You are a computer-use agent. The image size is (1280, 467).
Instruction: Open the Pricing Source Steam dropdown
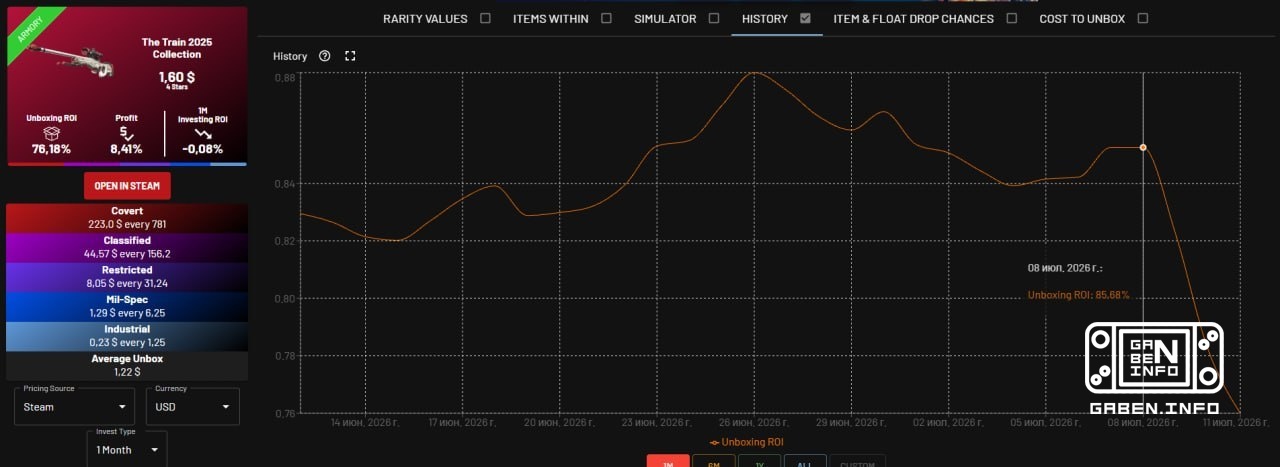coord(76,407)
